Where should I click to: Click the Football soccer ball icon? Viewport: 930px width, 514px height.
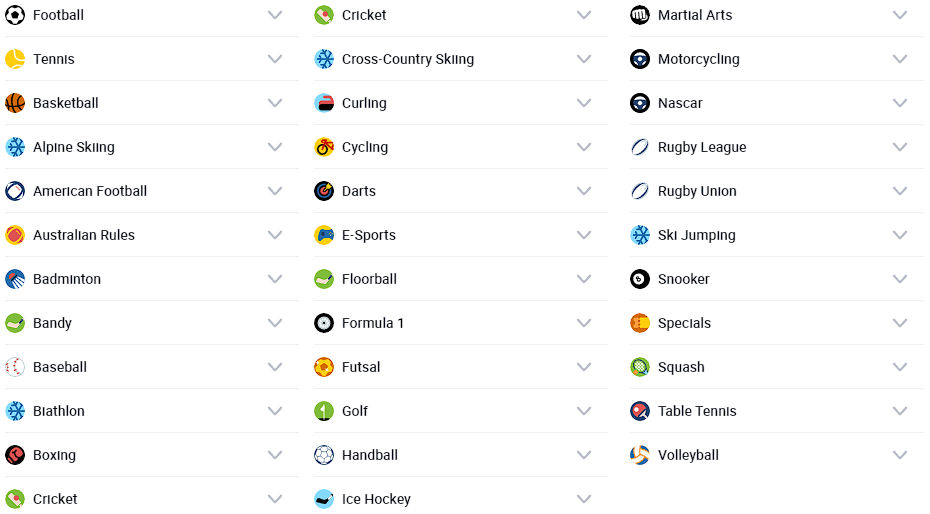pos(15,15)
